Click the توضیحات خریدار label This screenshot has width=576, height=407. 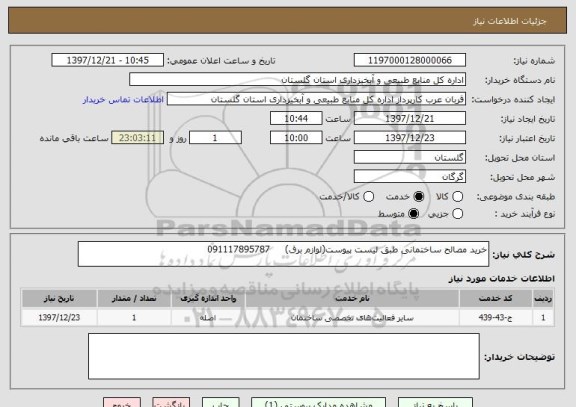519,357
